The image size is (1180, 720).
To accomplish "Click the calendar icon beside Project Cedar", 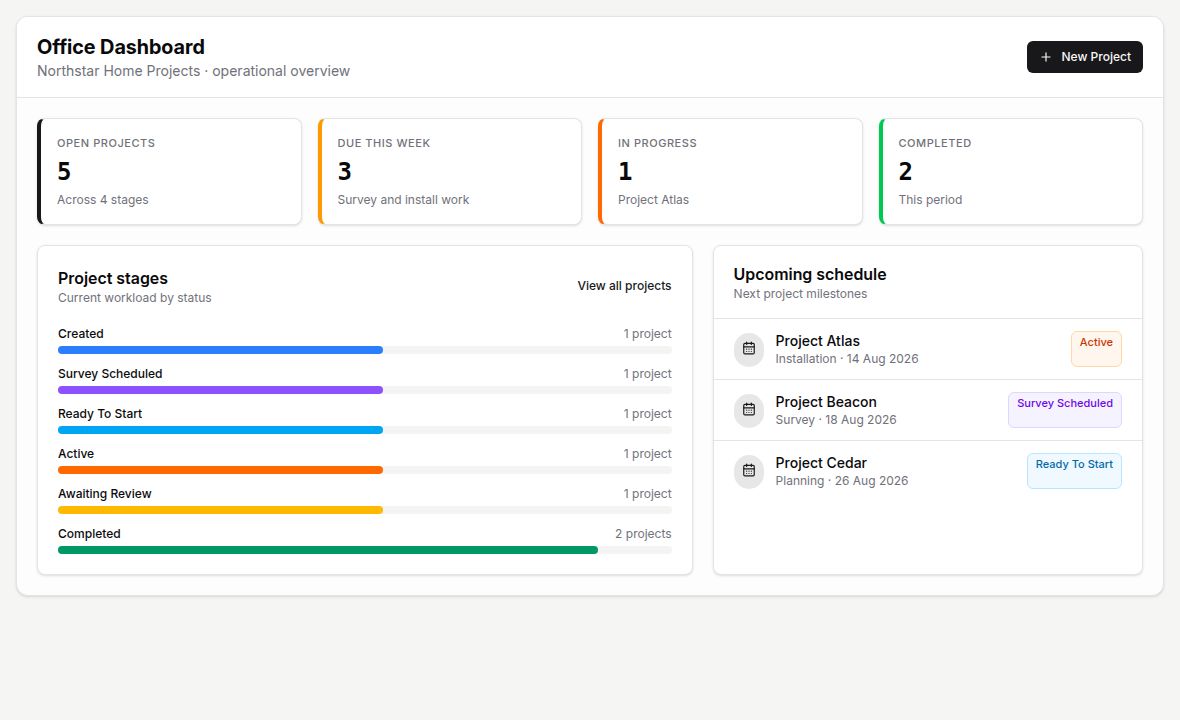I will pyautogui.click(x=749, y=471).
